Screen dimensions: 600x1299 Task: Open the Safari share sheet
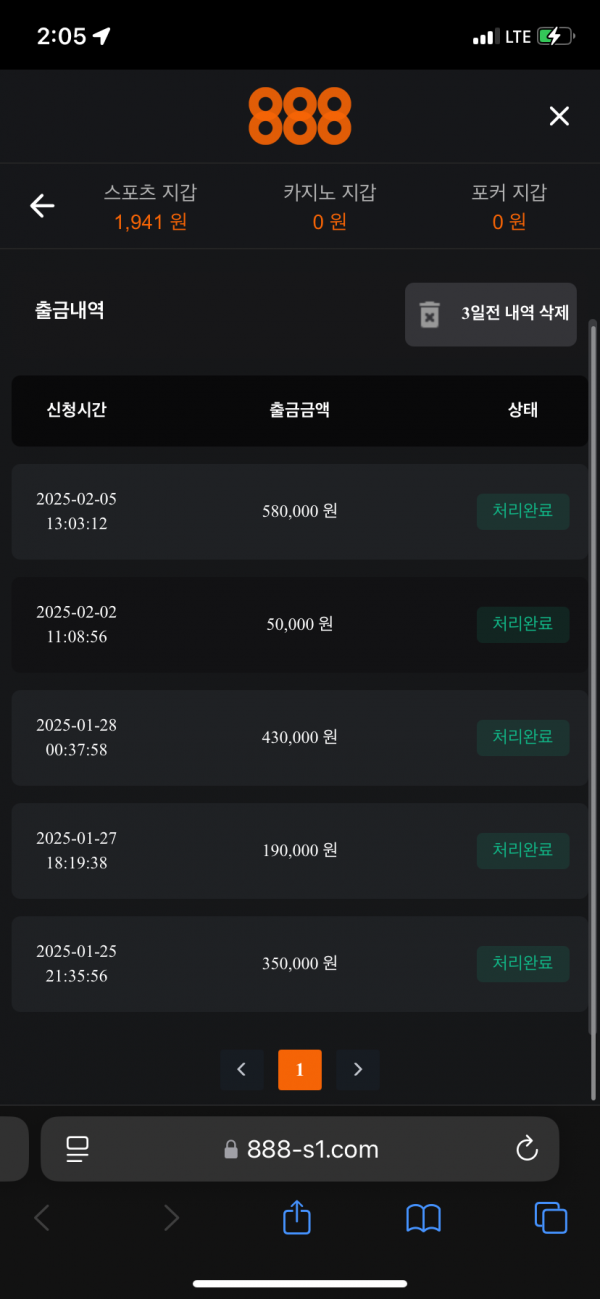coord(297,1217)
